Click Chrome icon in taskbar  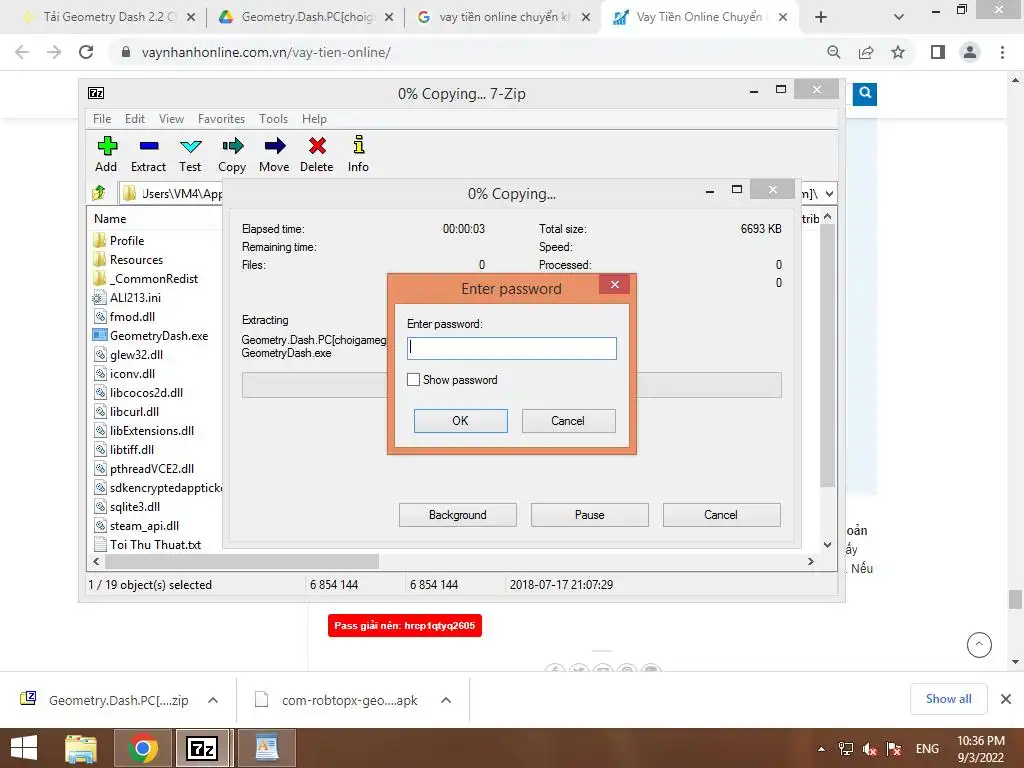click(x=143, y=748)
